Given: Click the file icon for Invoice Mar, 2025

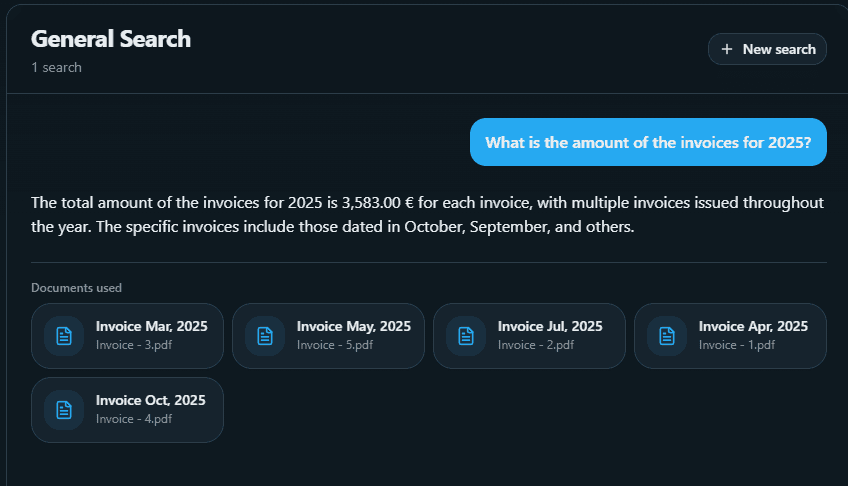Looking at the screenshot, I should click(64, 336).
